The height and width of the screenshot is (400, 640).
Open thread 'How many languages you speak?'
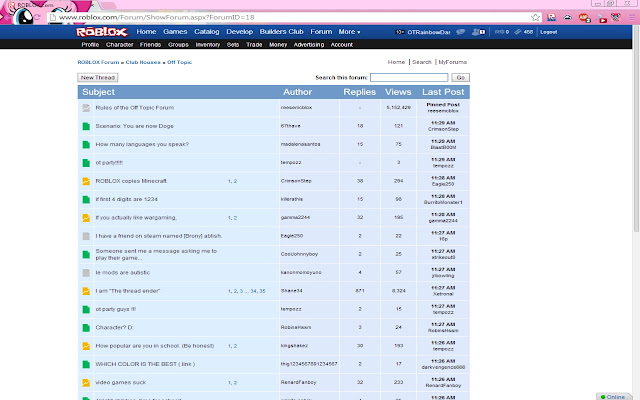(x=142, y=144)
